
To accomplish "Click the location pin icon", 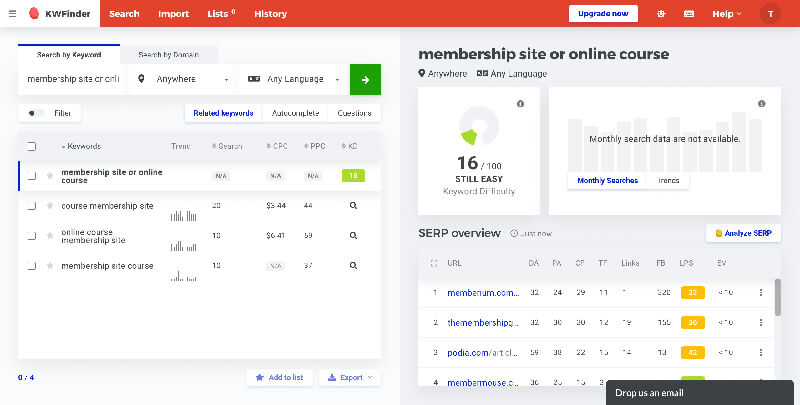I will [x=141, y=79].
